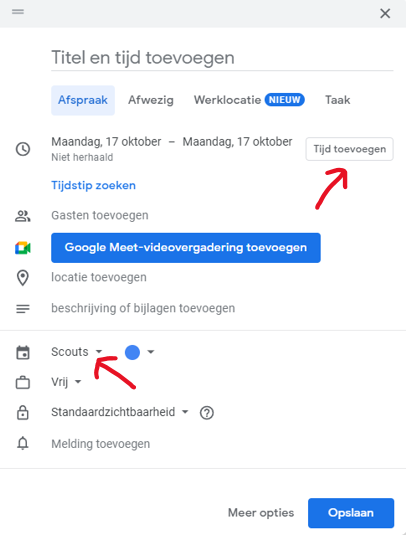
Task: Click the guests people icon
Action: pos(23,216)
